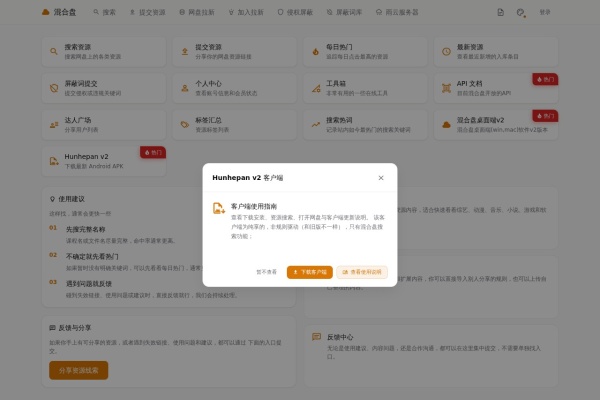600x400 pixels.
Task: Open 搜索 in top navigation
Action: coord(104,12)
